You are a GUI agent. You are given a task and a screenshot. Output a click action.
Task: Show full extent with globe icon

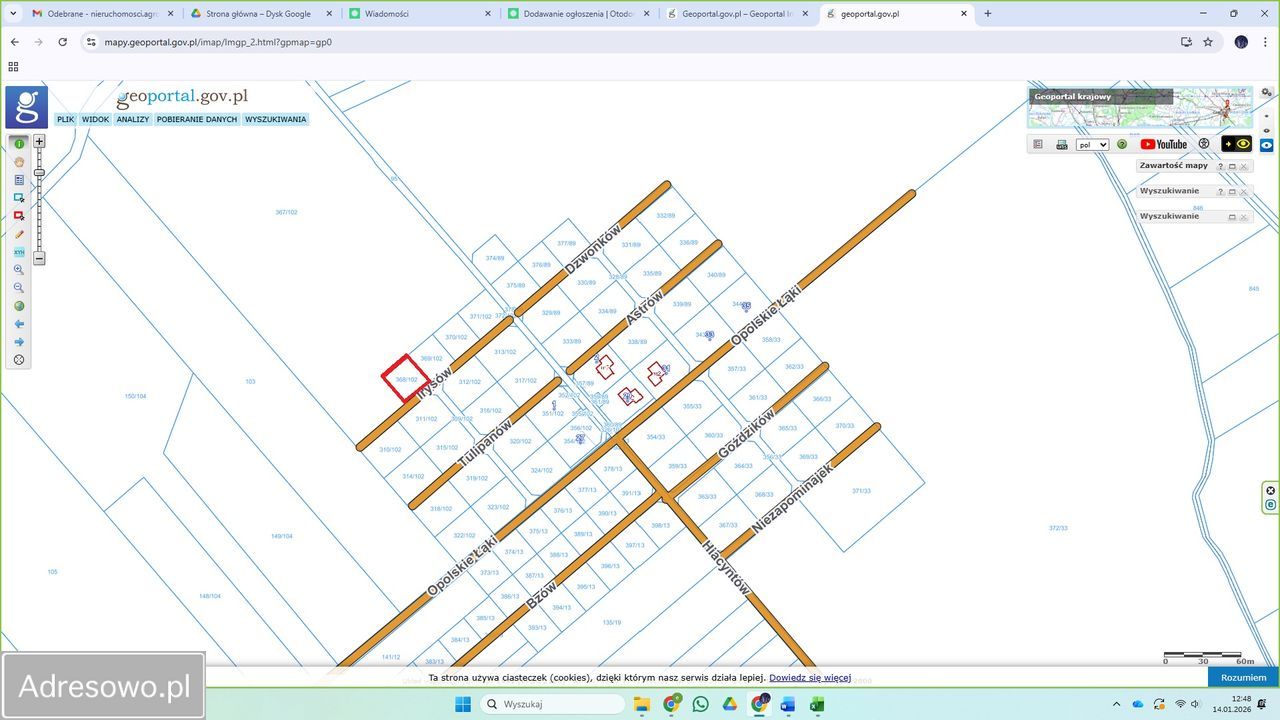pyautogui.click(x=19, y=306)
